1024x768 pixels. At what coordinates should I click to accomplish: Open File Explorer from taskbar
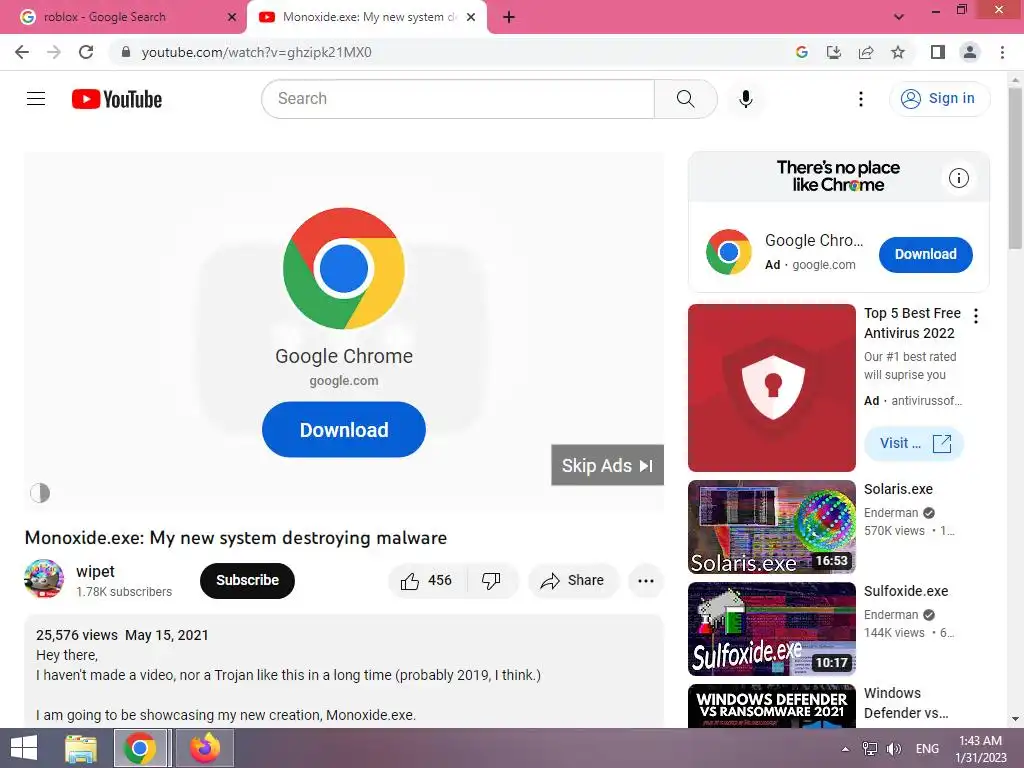[x=81, y=748]
